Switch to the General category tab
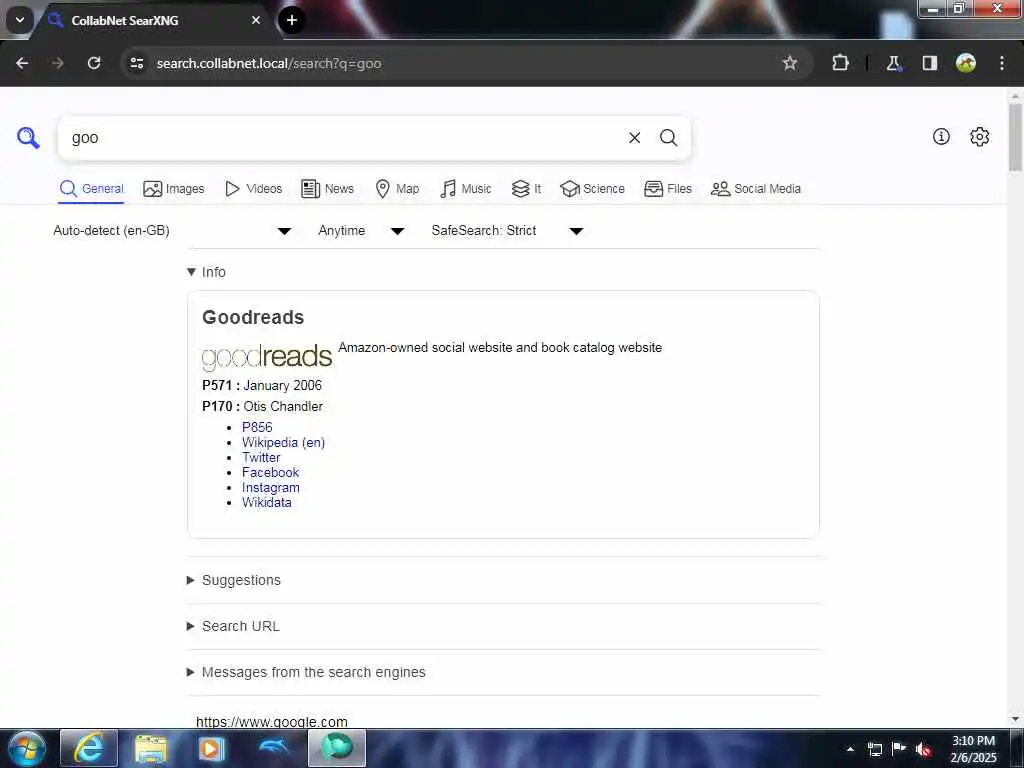1024x768 pixels. 91,189
